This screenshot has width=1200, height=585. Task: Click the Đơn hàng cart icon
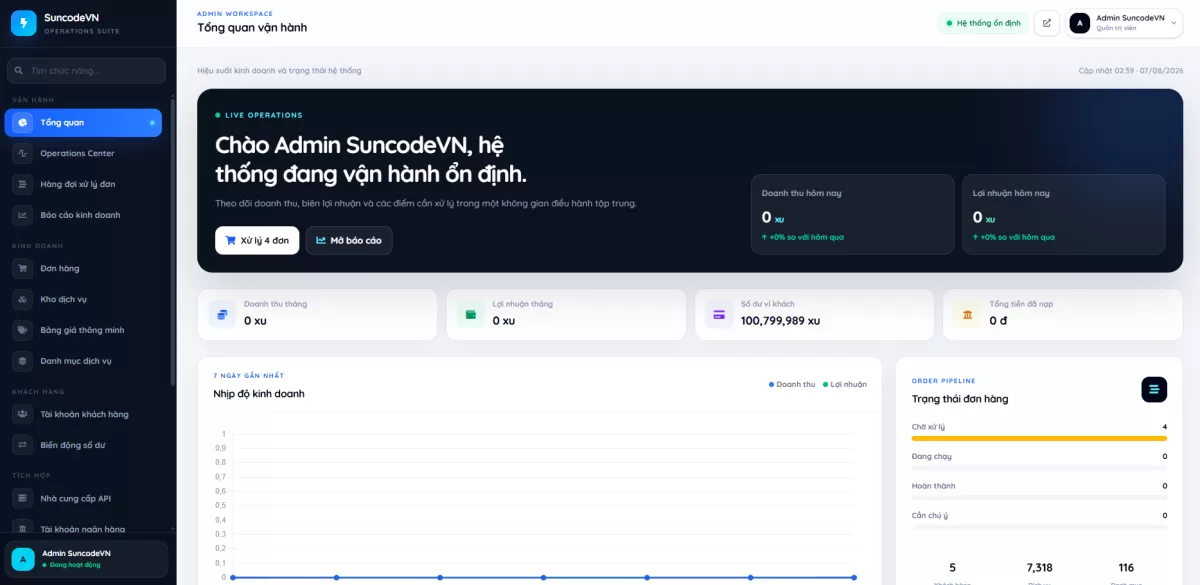23,268
